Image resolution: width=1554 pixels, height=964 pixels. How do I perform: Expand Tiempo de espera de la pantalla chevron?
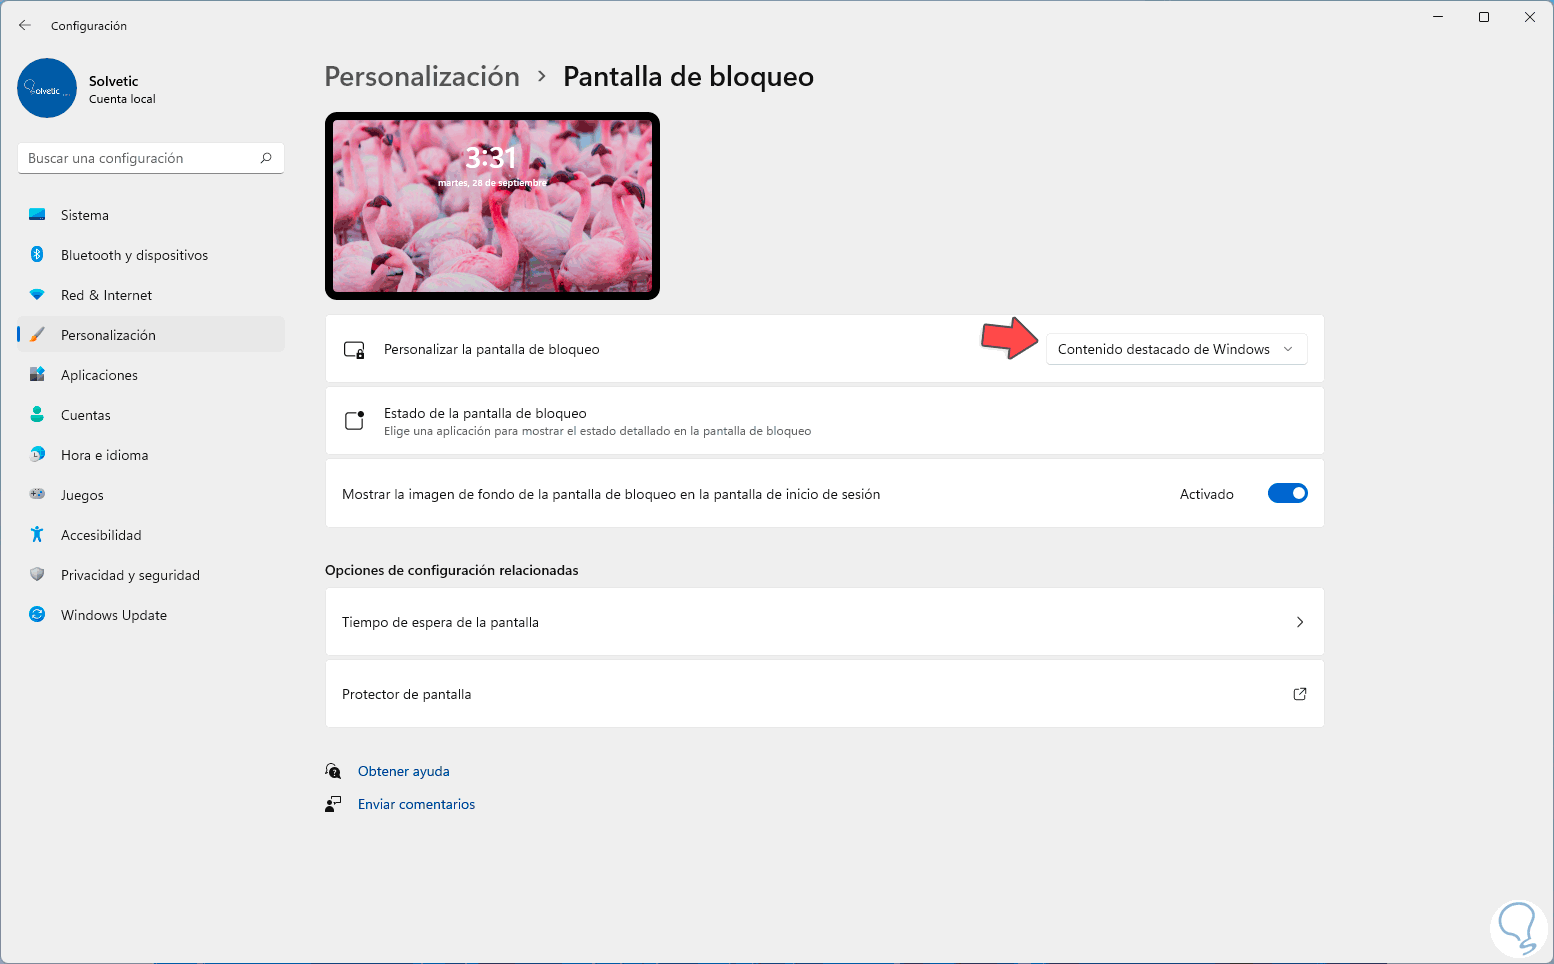pyautogui.click(x=1300, y=622)
